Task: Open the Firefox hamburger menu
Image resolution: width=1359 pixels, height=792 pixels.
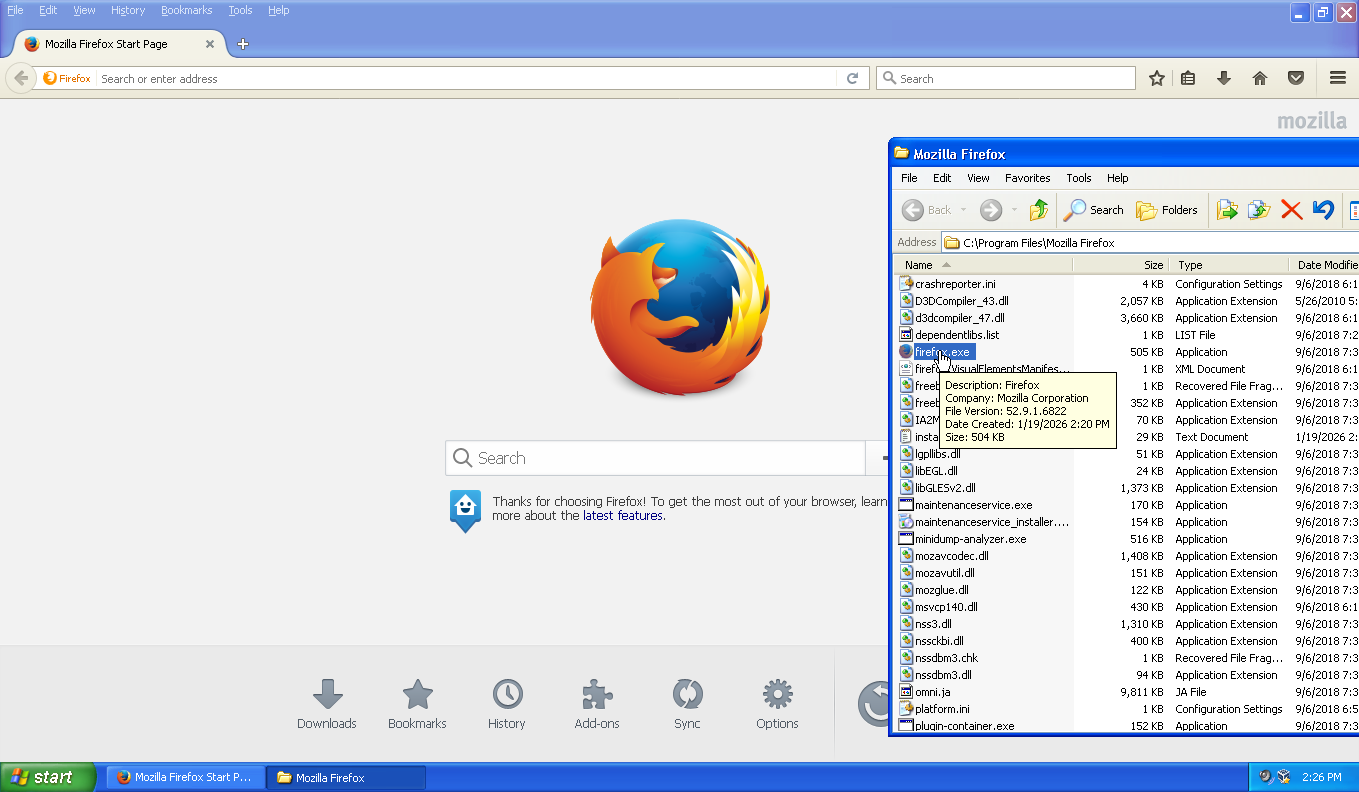Action: tap(1337, 78)
